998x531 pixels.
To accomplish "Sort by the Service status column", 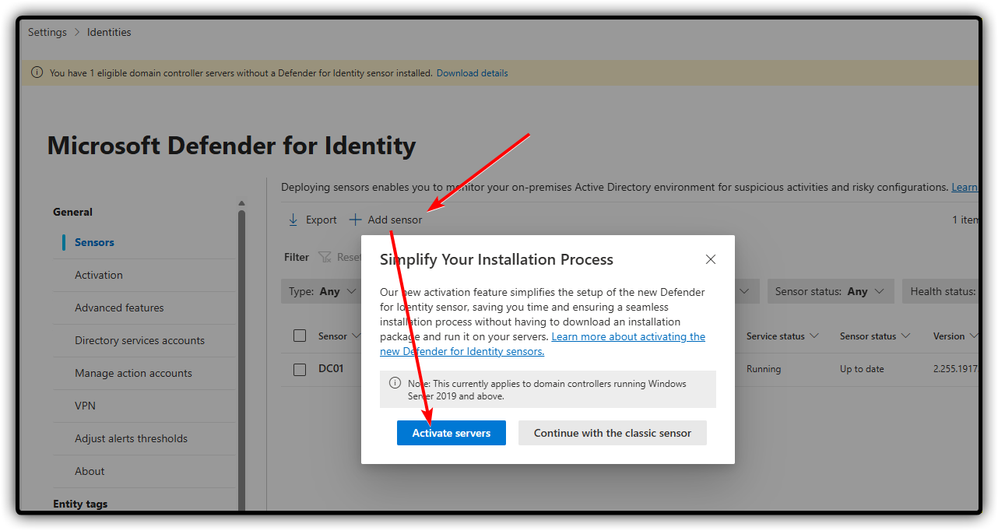I will coord(782,336).
